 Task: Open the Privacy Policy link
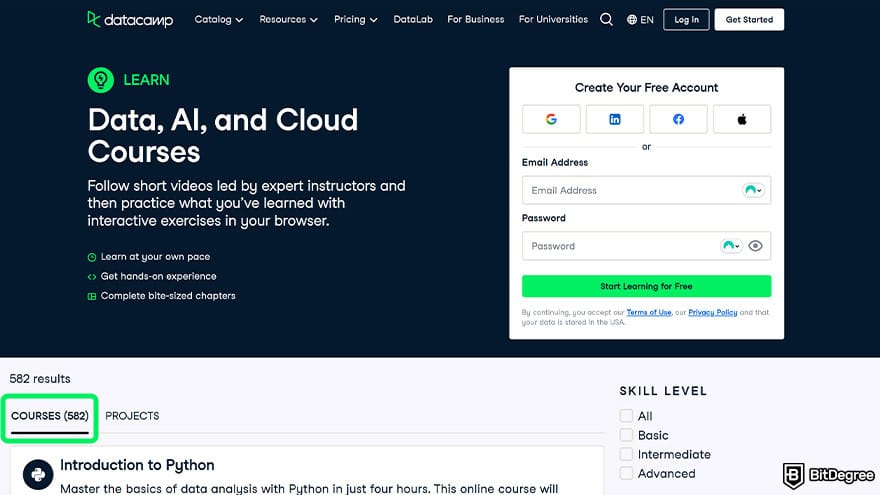coord(713,313)
